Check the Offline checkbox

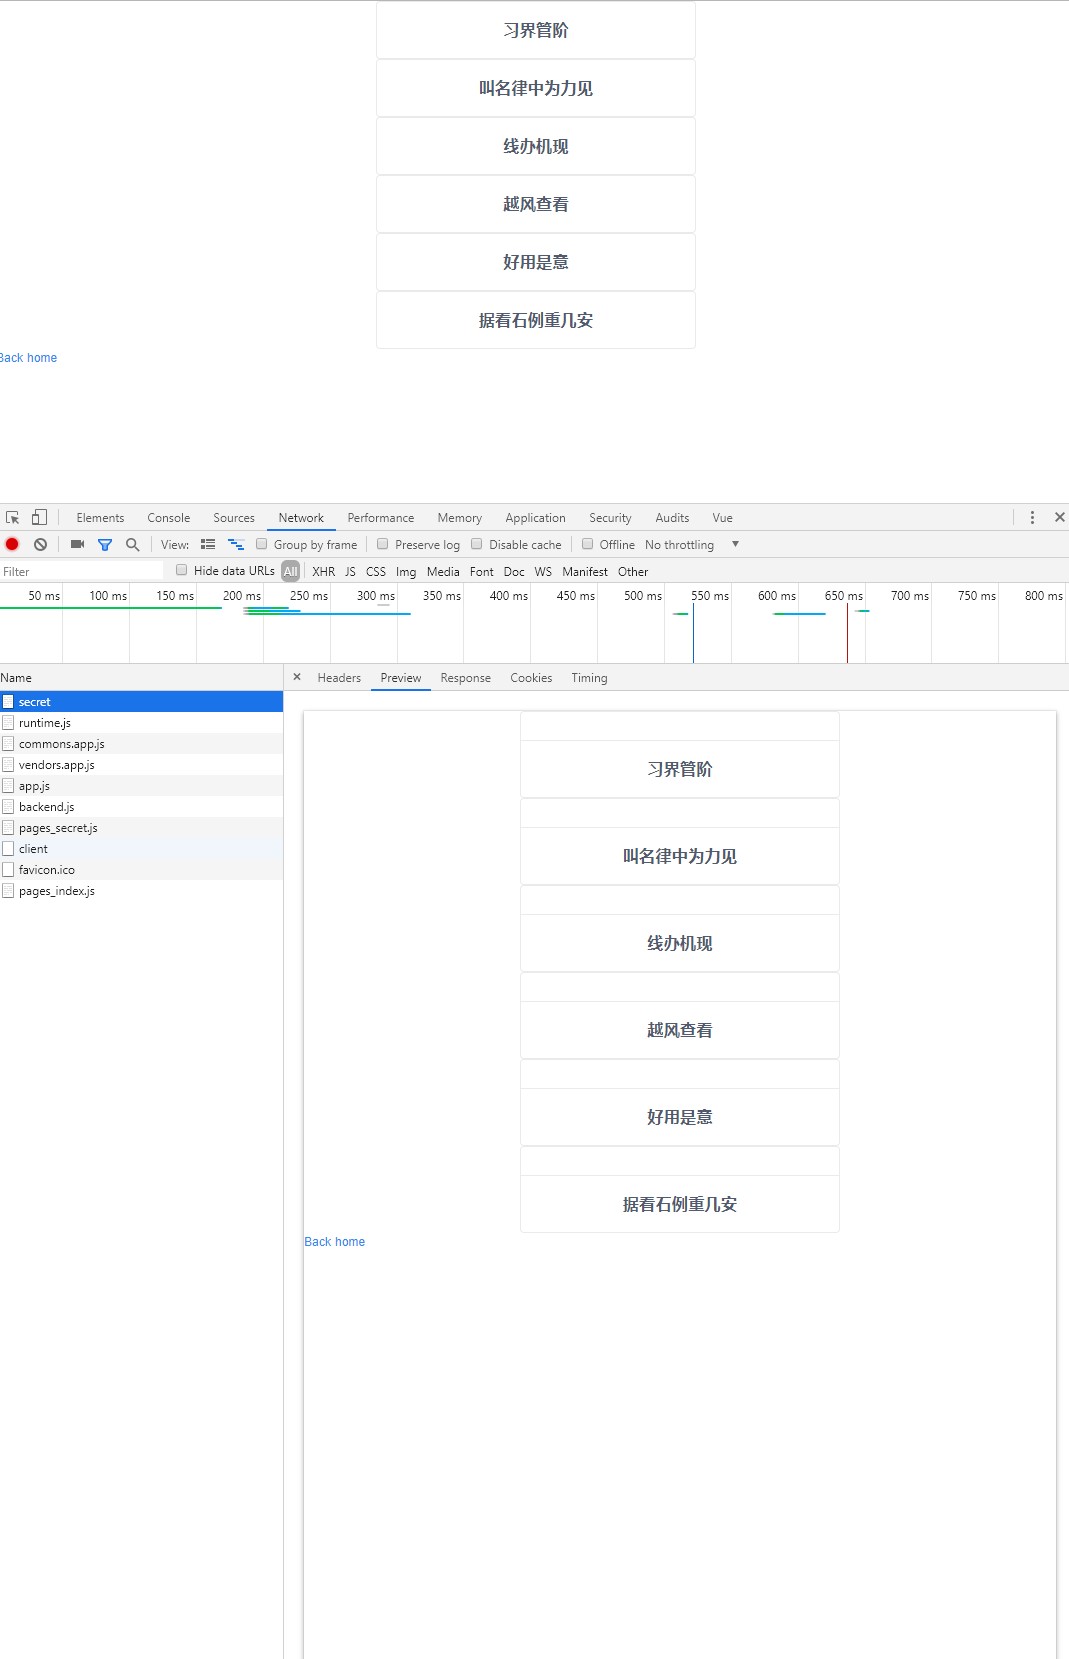point(588,544)
